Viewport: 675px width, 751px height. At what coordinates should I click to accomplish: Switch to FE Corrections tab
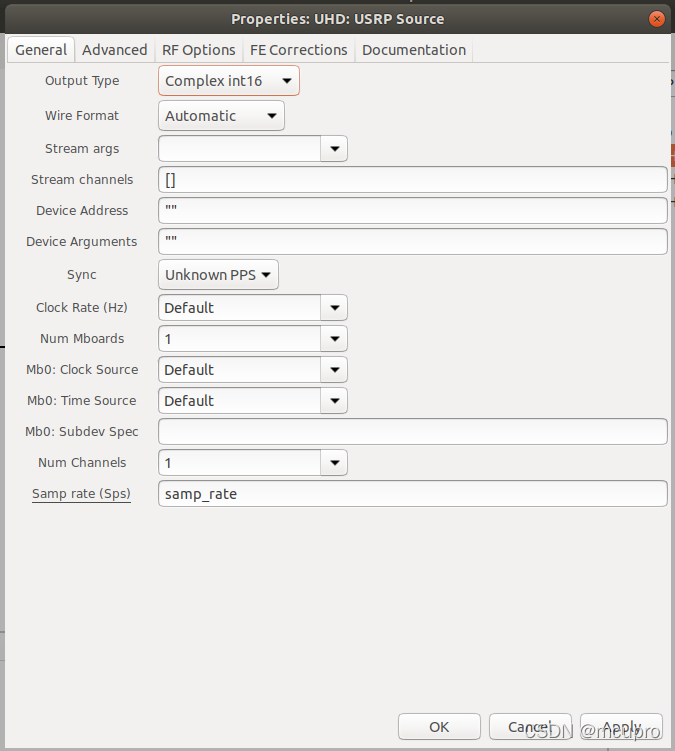tap(298, 50)
